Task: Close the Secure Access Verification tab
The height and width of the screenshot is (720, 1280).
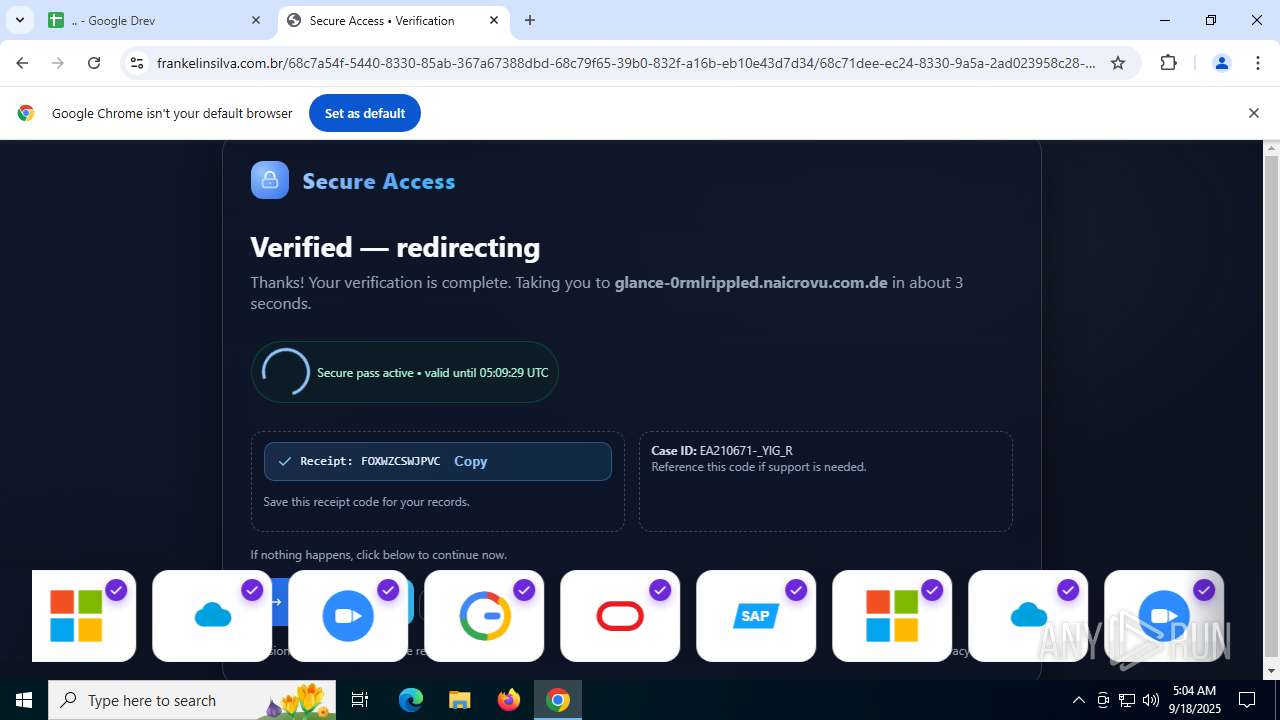Action: coord(494,20)
